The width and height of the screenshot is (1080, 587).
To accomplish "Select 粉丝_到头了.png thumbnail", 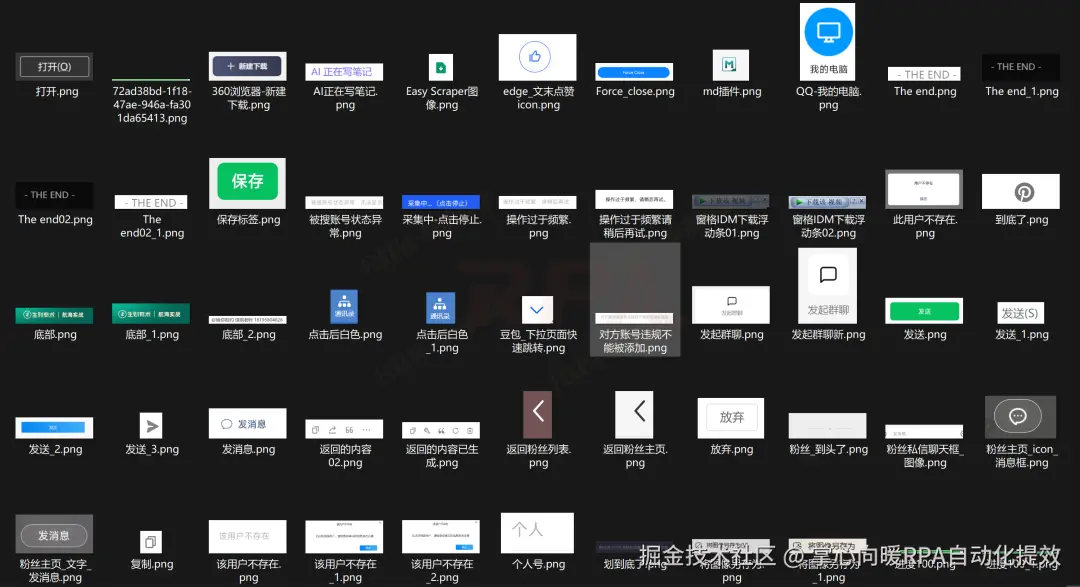I will tap(827, 426).
